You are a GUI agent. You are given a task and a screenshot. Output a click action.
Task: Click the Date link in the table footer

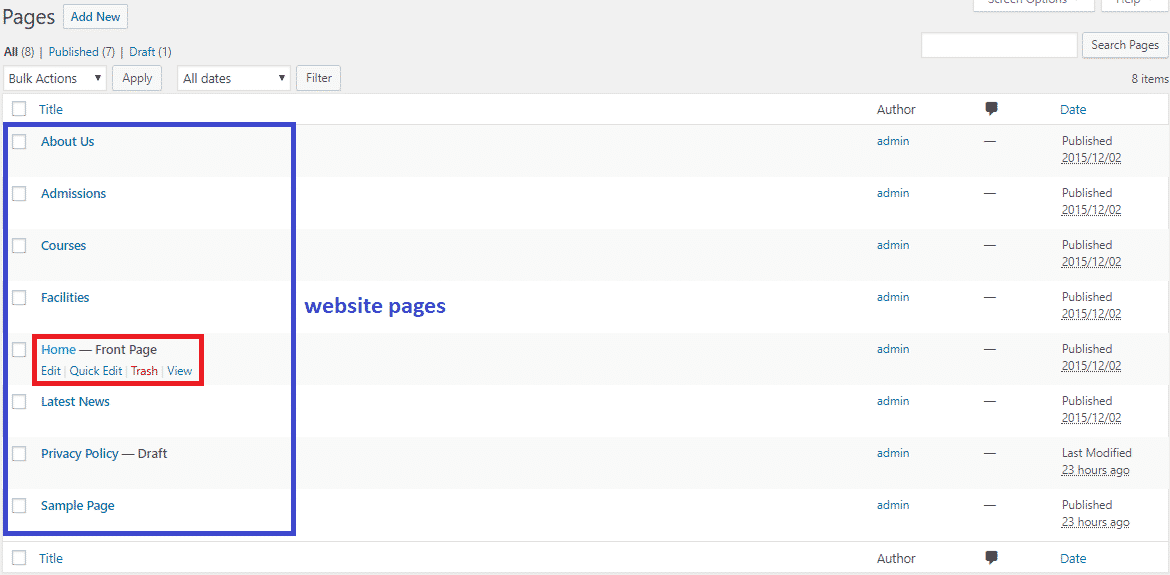coord(1073,558)
